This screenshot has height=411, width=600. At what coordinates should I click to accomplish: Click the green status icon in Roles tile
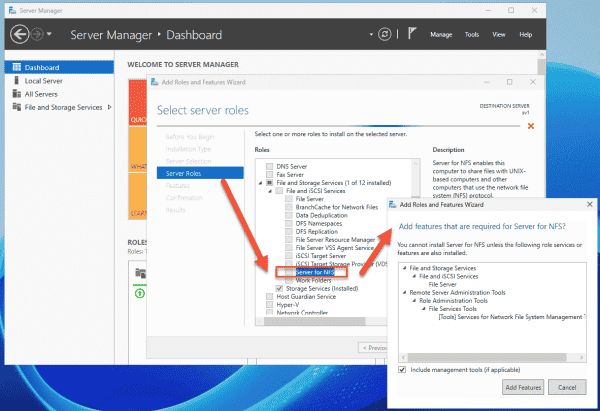click(140, 294)
